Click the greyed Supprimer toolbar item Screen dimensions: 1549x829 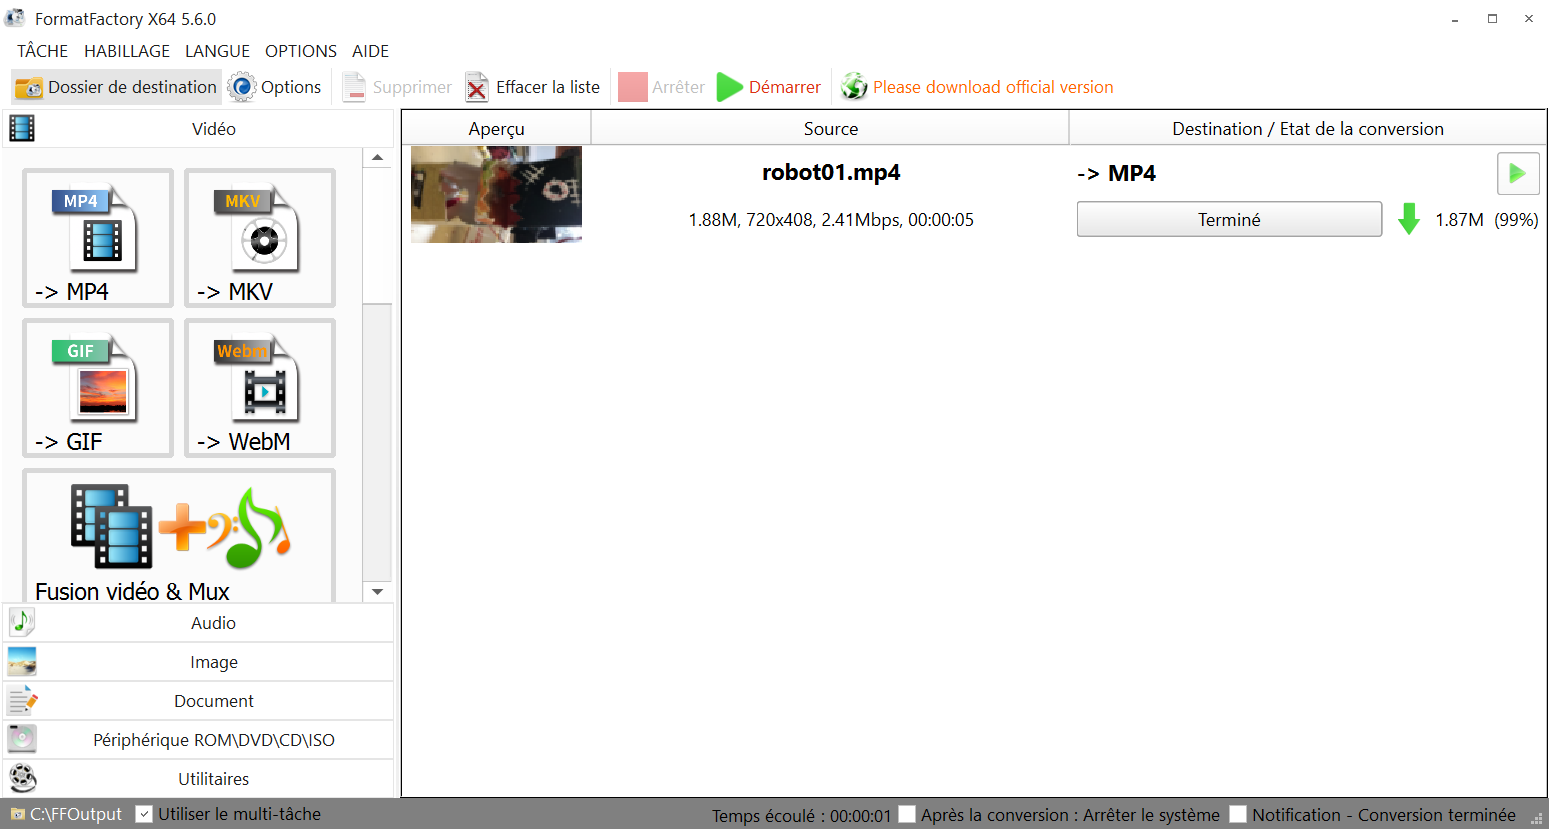tap(397, 87)
